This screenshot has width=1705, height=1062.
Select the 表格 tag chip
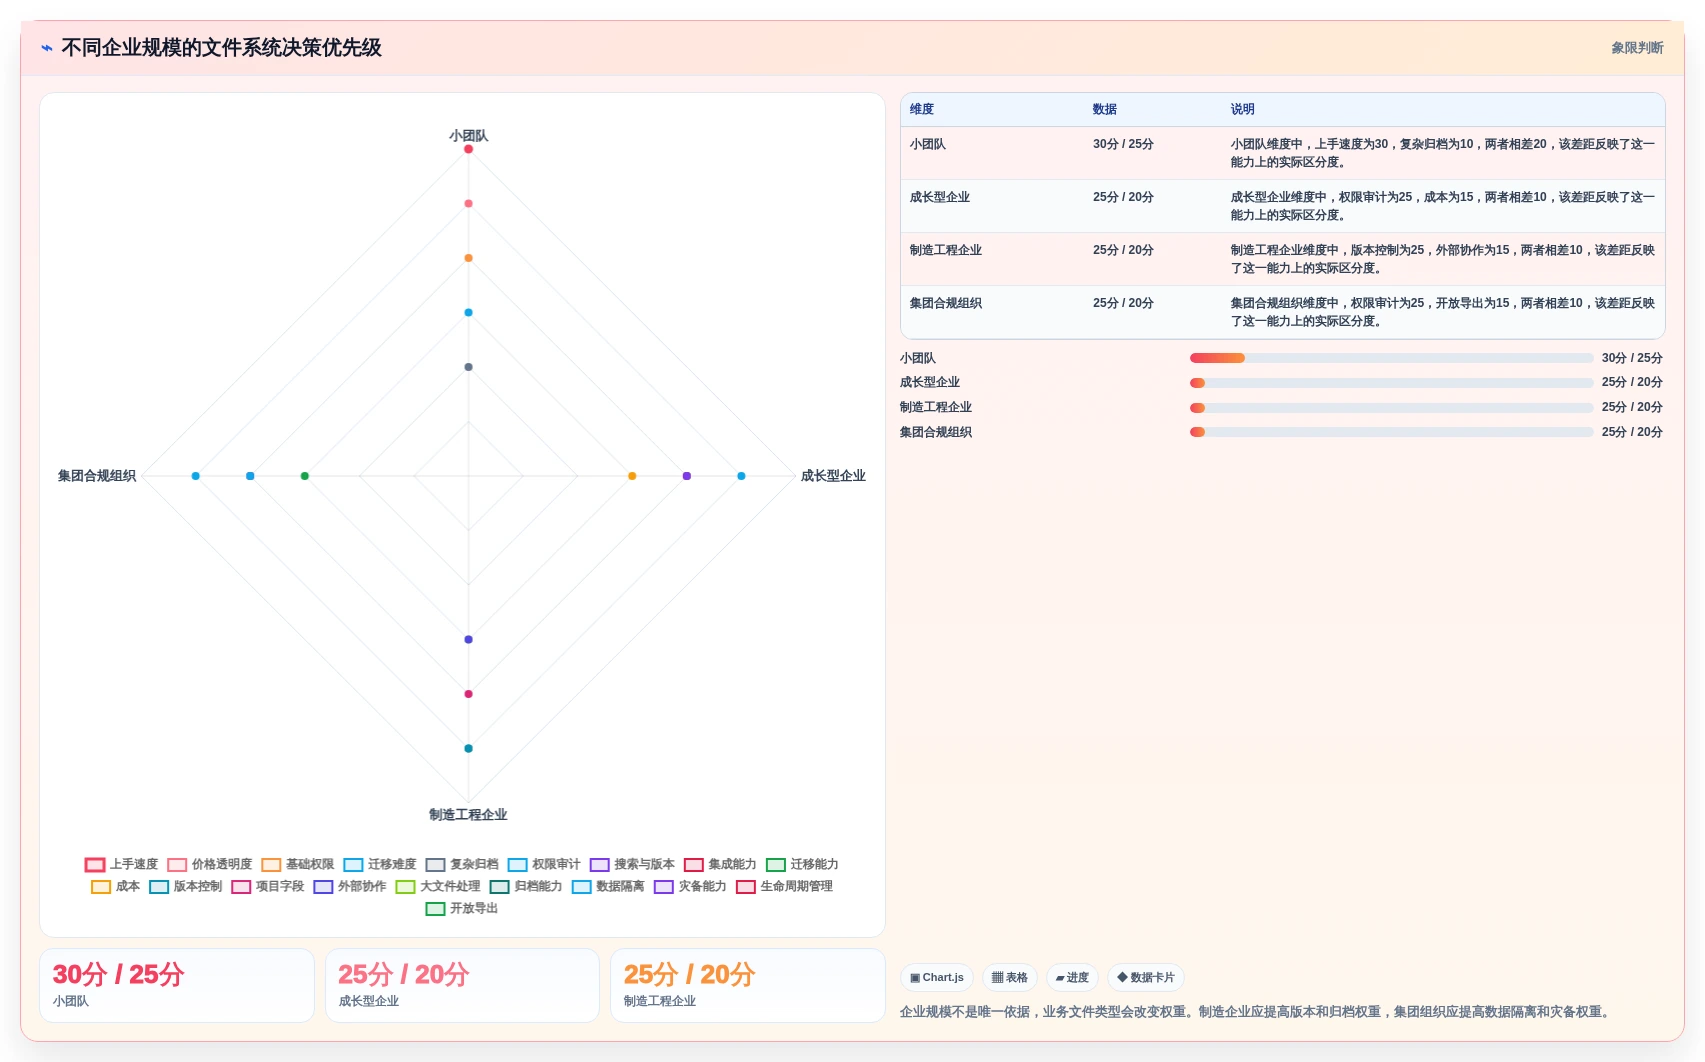tap(1010, 978)
